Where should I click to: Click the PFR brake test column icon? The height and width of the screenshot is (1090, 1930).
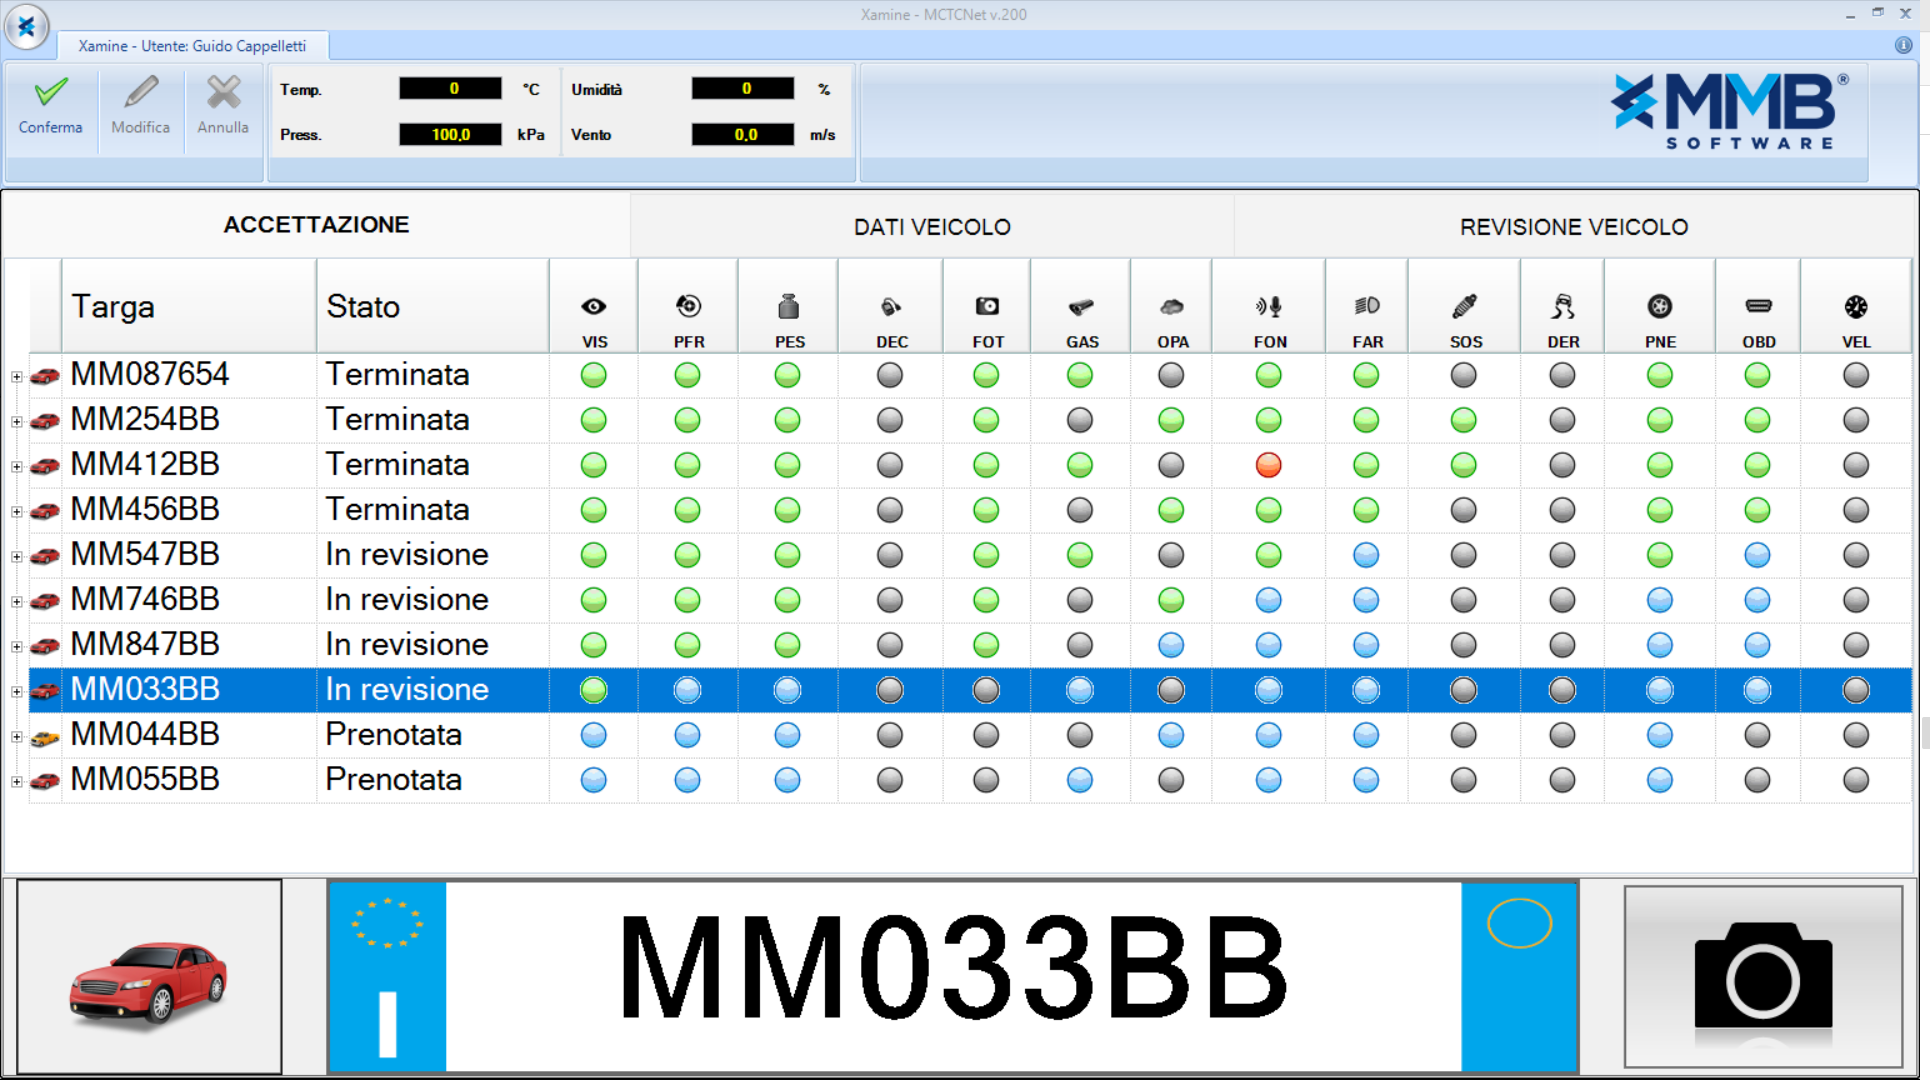click(688, 307)
